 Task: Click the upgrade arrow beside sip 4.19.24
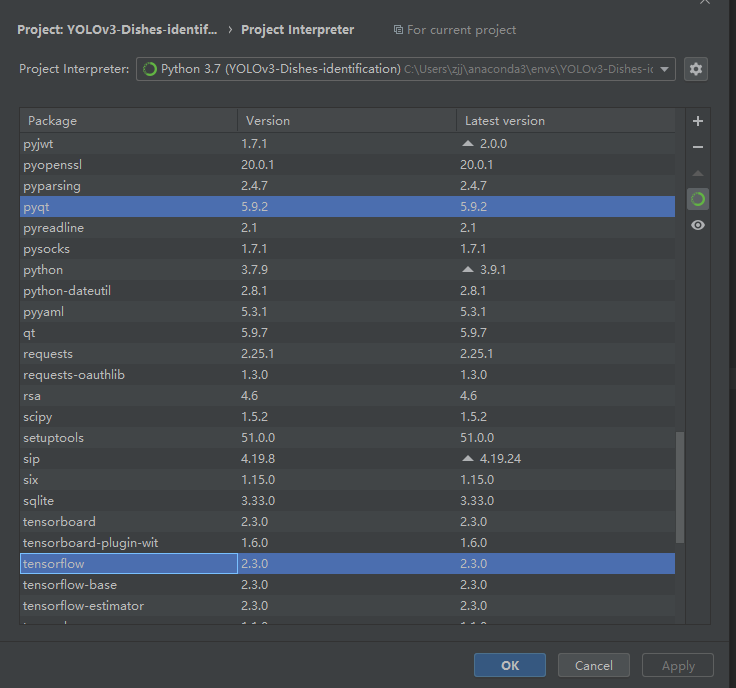click(x=468, y=459)
